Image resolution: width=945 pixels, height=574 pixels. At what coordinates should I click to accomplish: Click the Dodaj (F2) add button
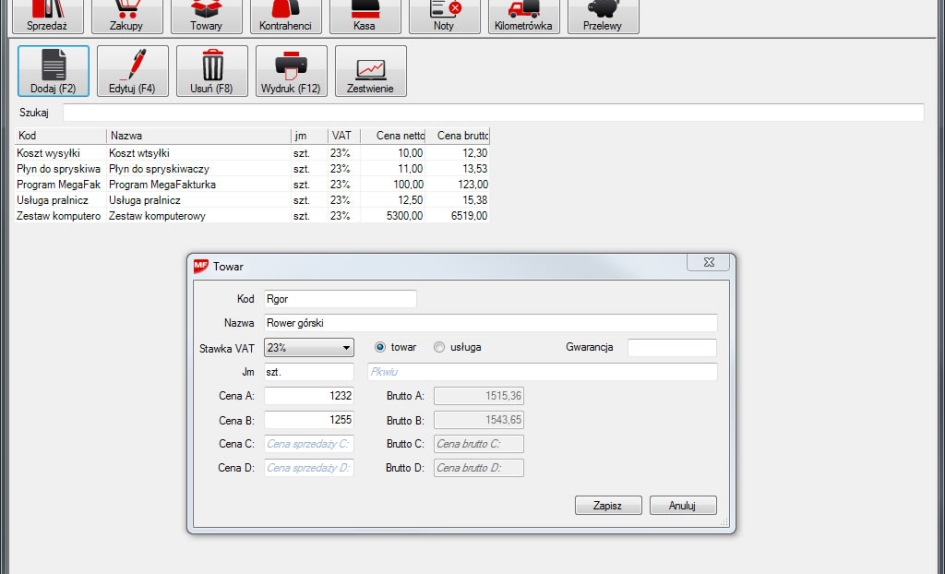53,71
